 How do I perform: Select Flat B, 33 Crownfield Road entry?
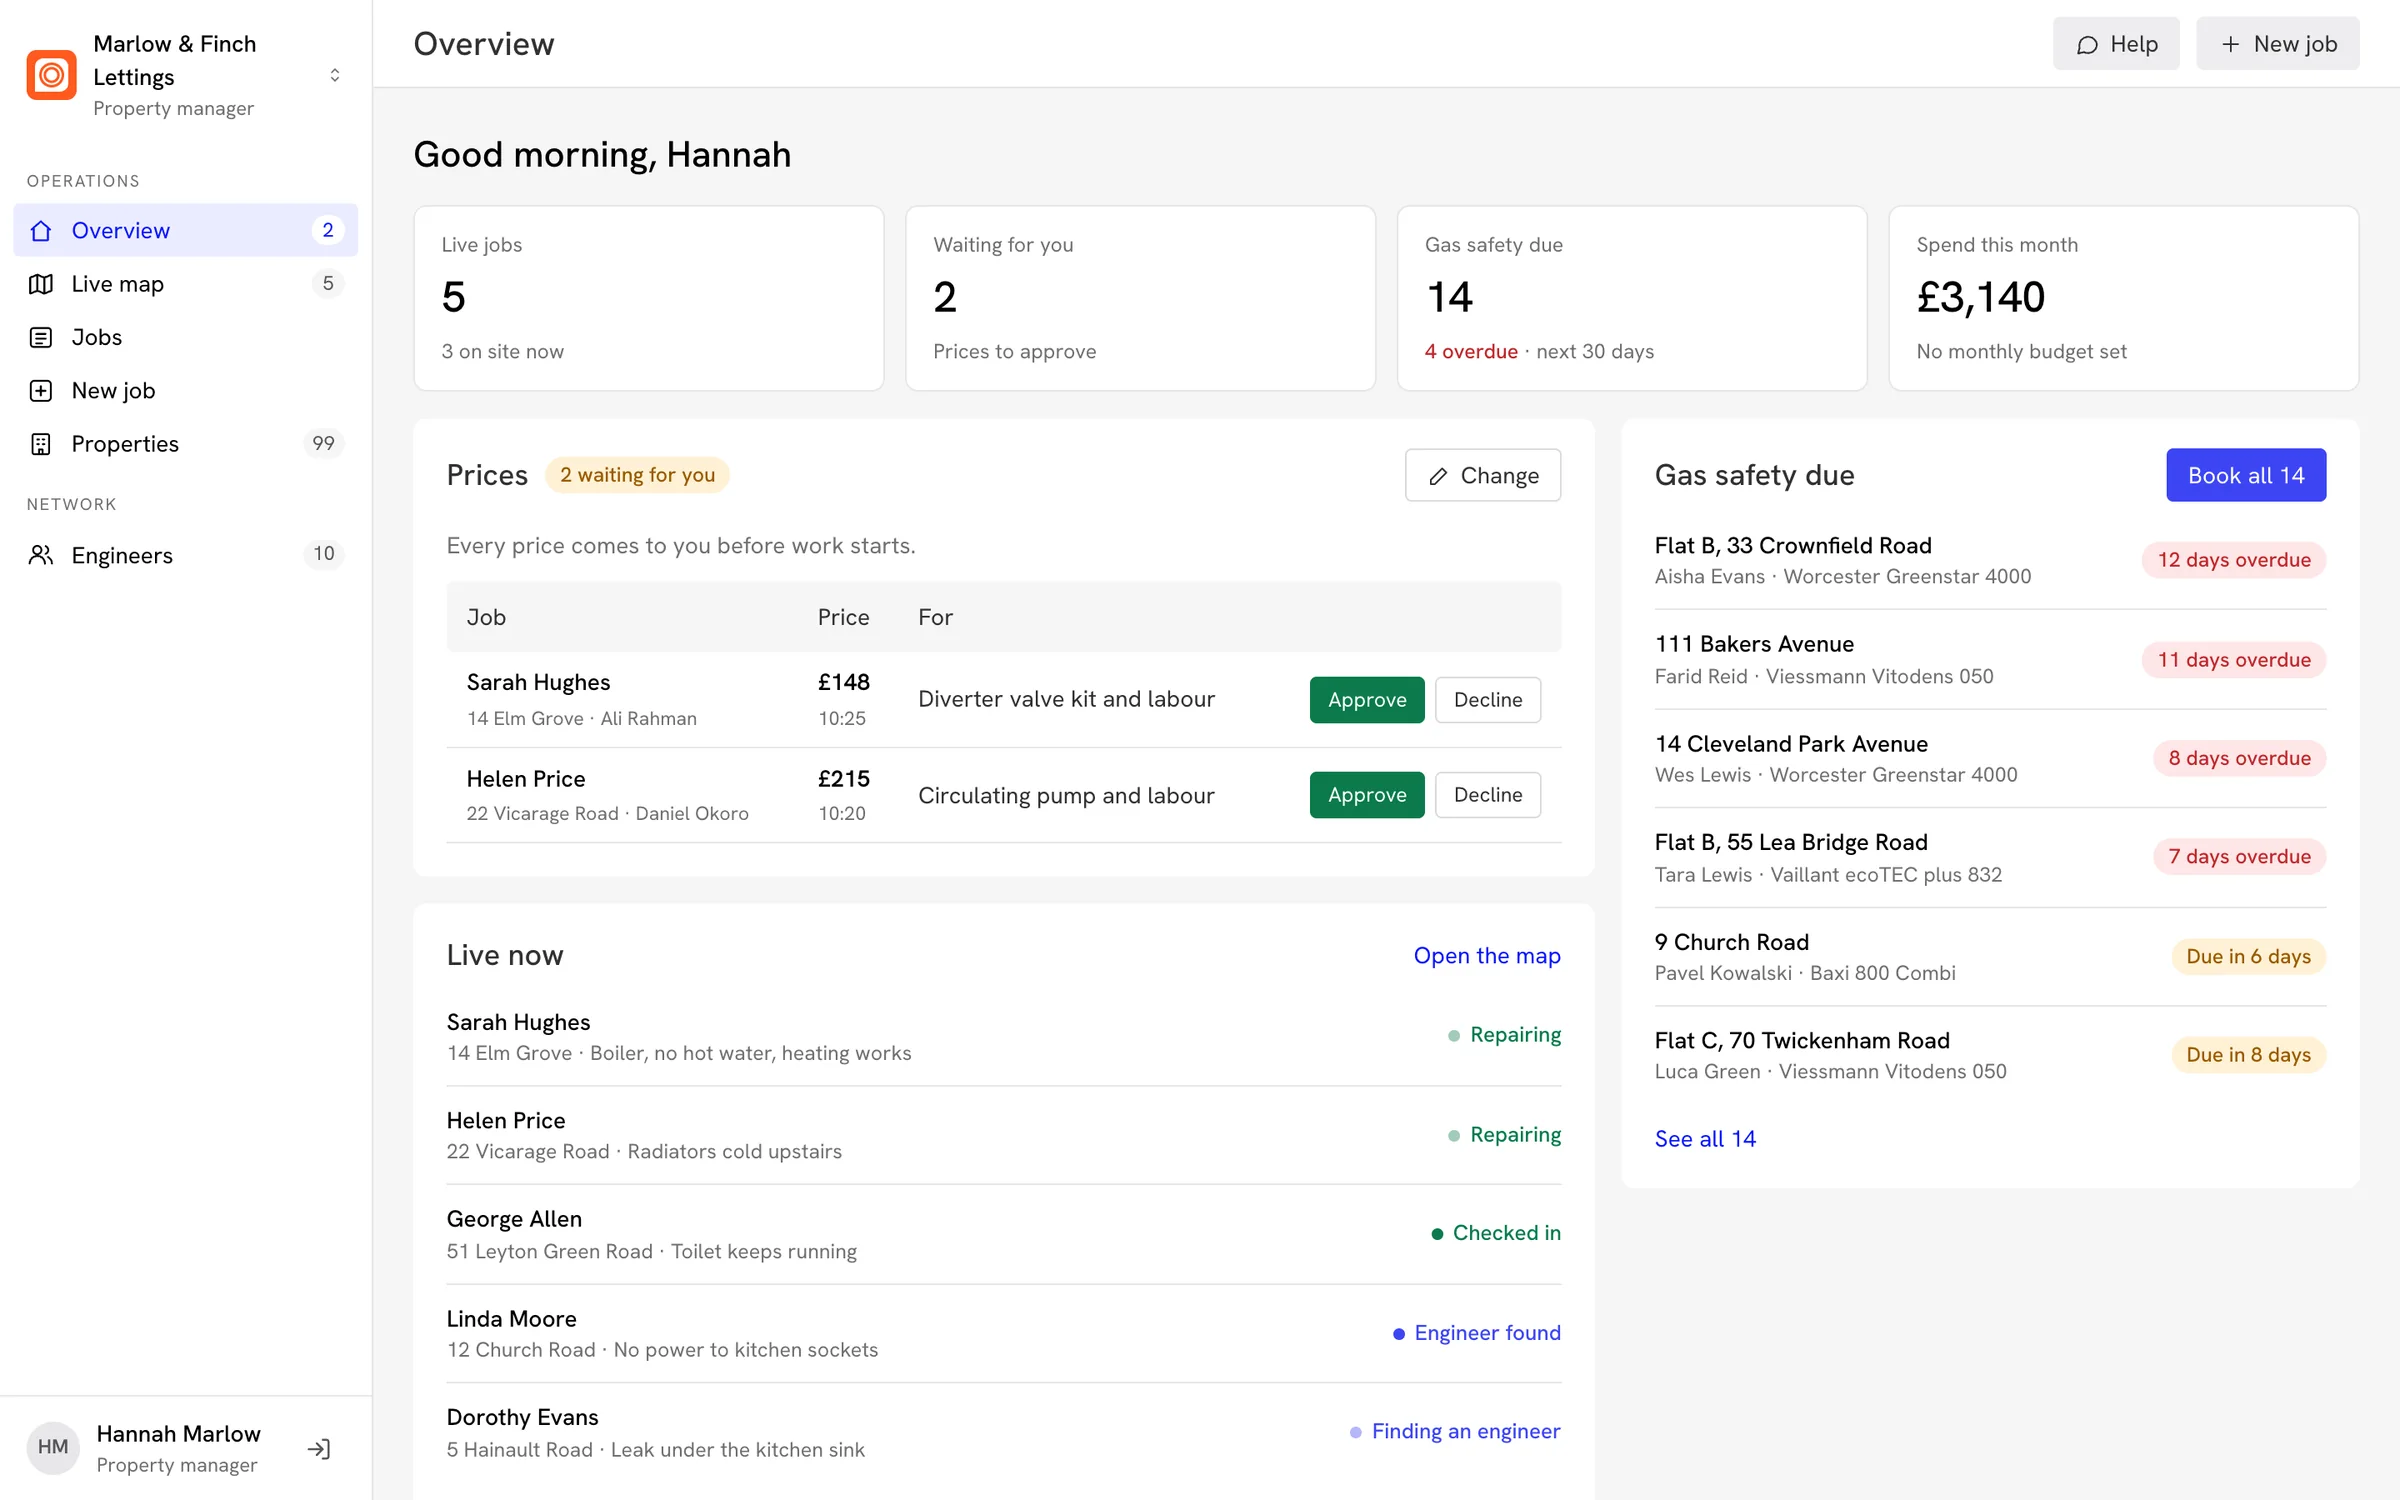click(x=1990, y=560)
